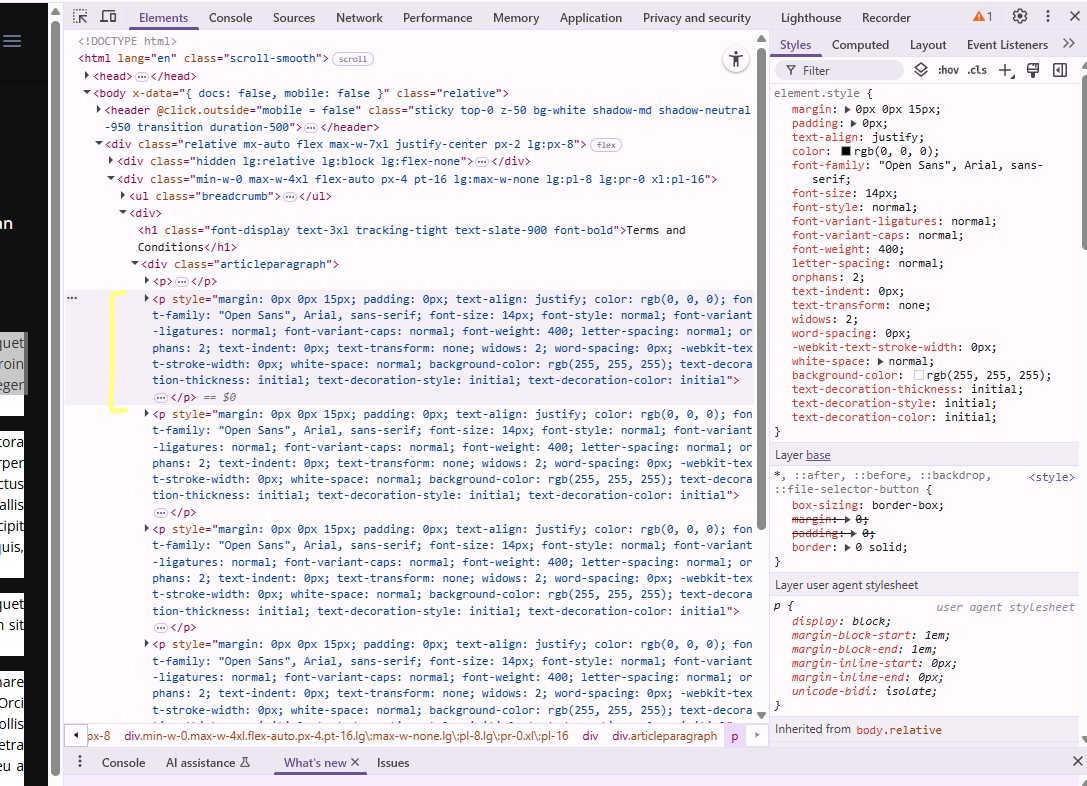Toggle the device toolbar icon

pyautogui.click(x=108, y=17)
